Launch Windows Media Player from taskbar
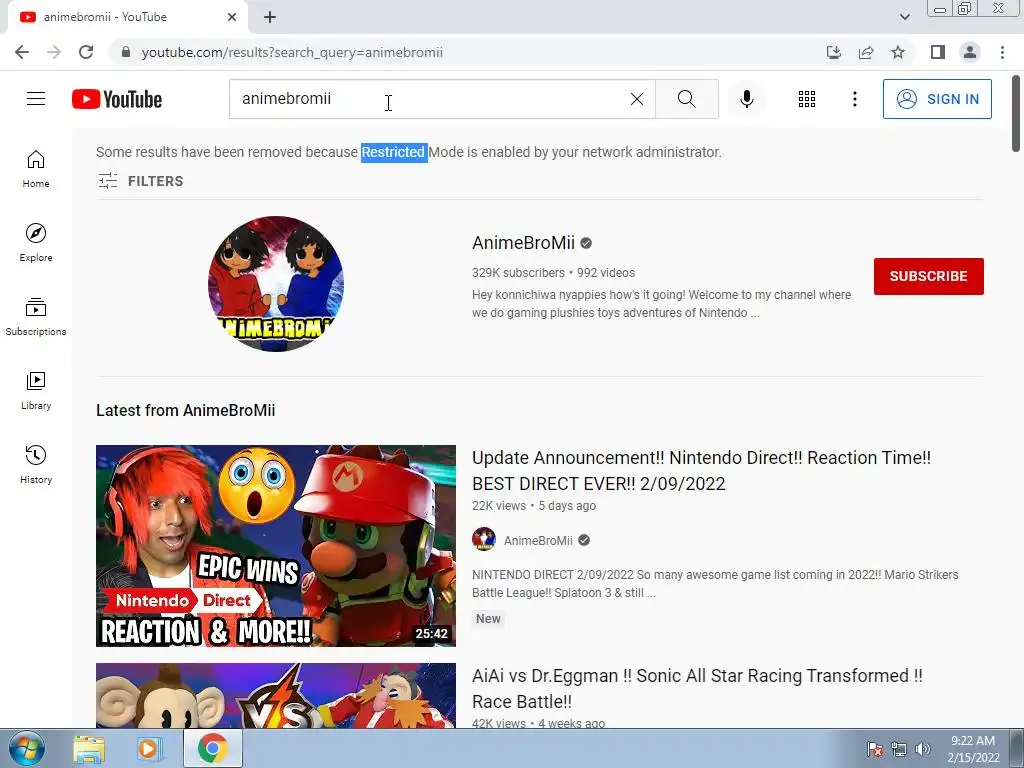Image resolution: width=1024 pixels, height=768 pixels. (150, 749)
